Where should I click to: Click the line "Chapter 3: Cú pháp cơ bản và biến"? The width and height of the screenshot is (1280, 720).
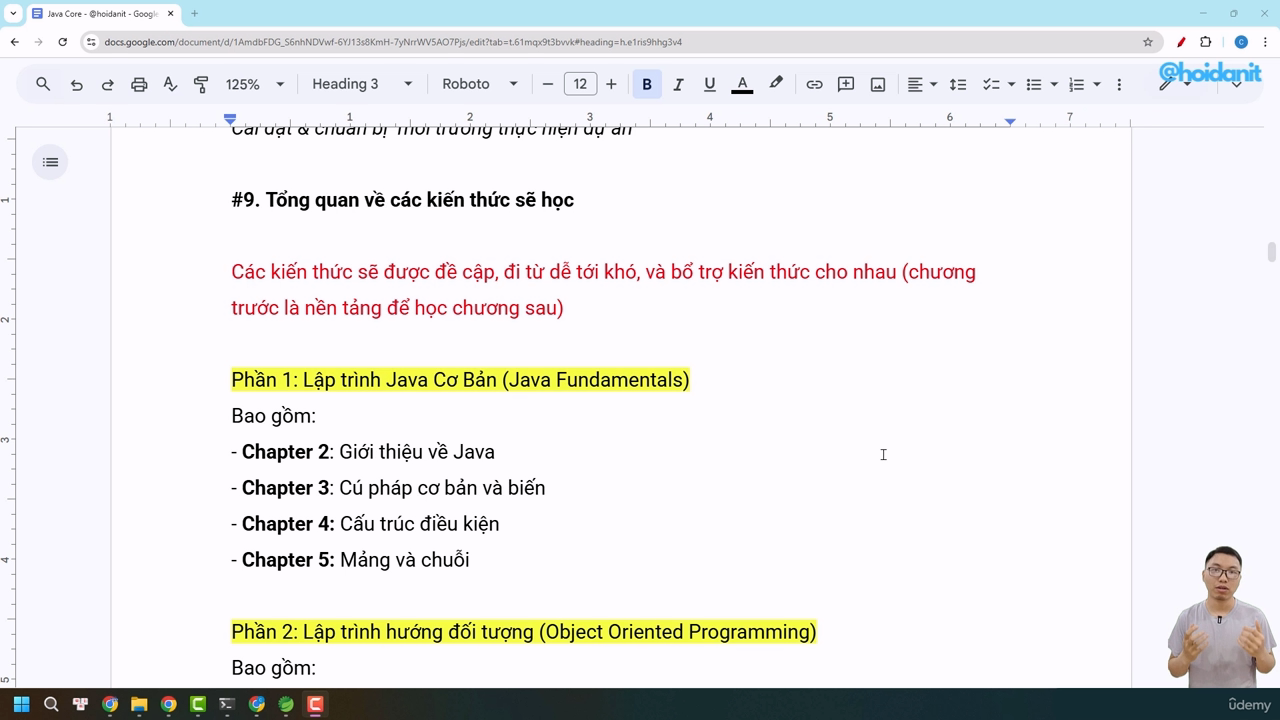coord(388,488)
